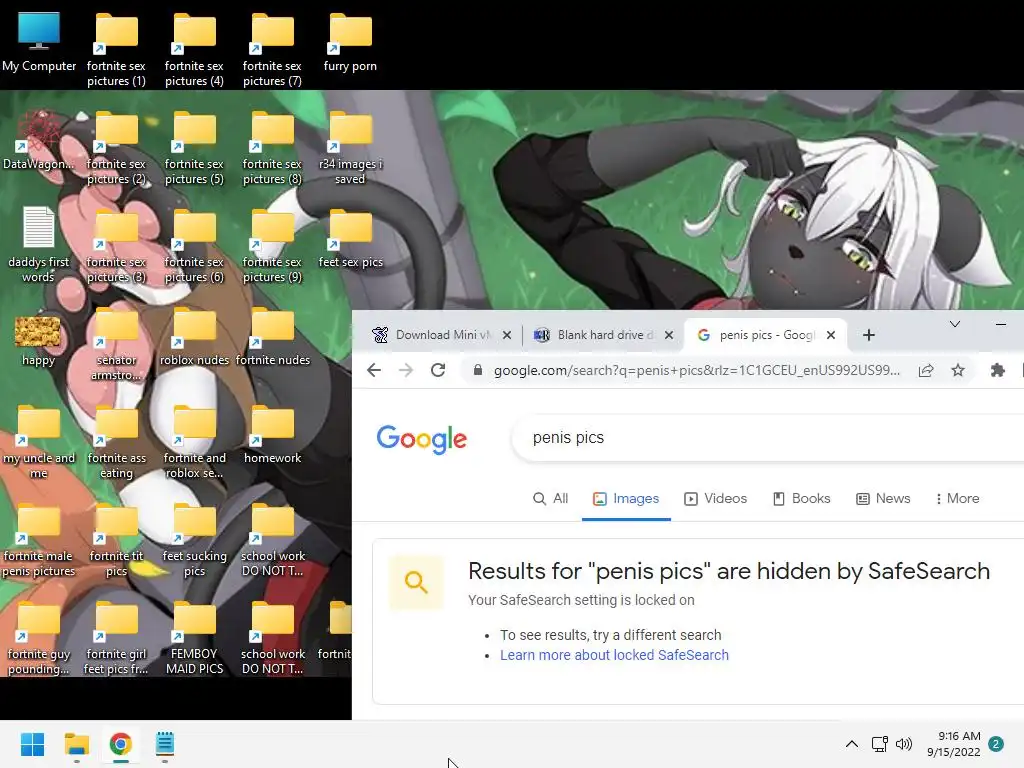Expand the More search options menu
The width and height of the screenshot is (1024, 768).
[x=957, y=498]
